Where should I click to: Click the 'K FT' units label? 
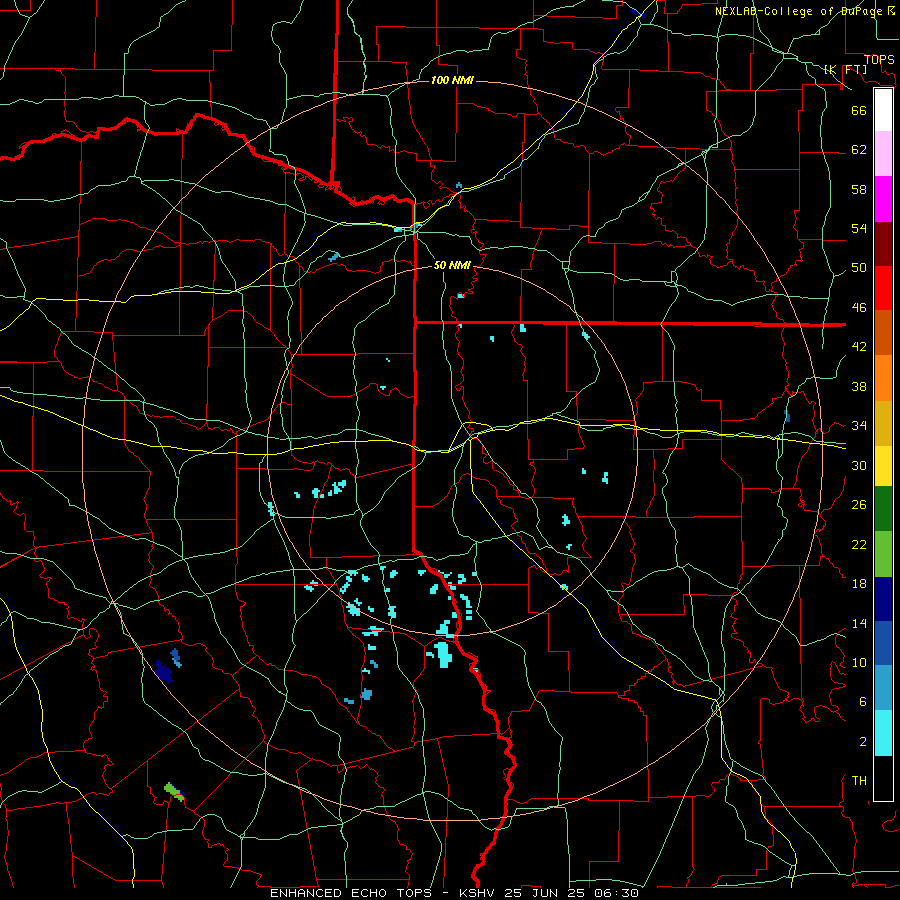pyautogui.click(x=845, y=69)
